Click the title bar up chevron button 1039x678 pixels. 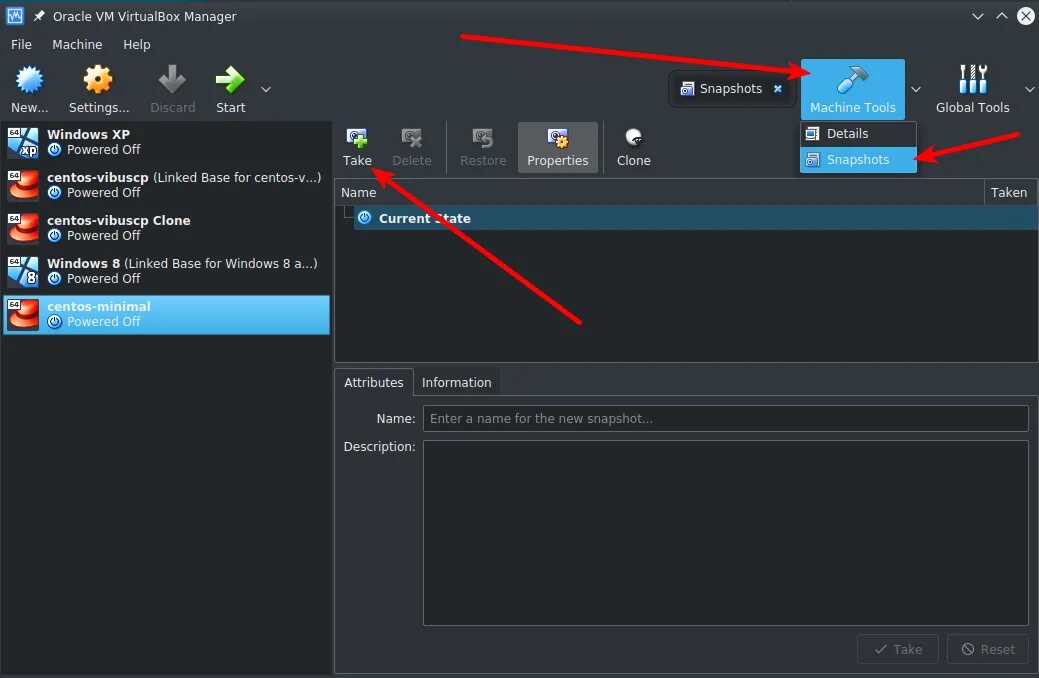[x=1001, y=17]
